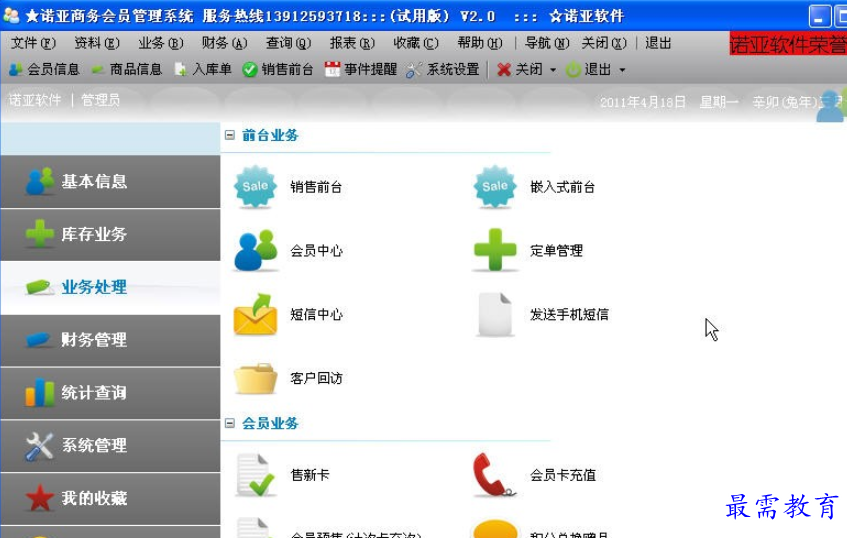Click the 我的收藏 sidebar red star icon

click(x=39, y=497)
